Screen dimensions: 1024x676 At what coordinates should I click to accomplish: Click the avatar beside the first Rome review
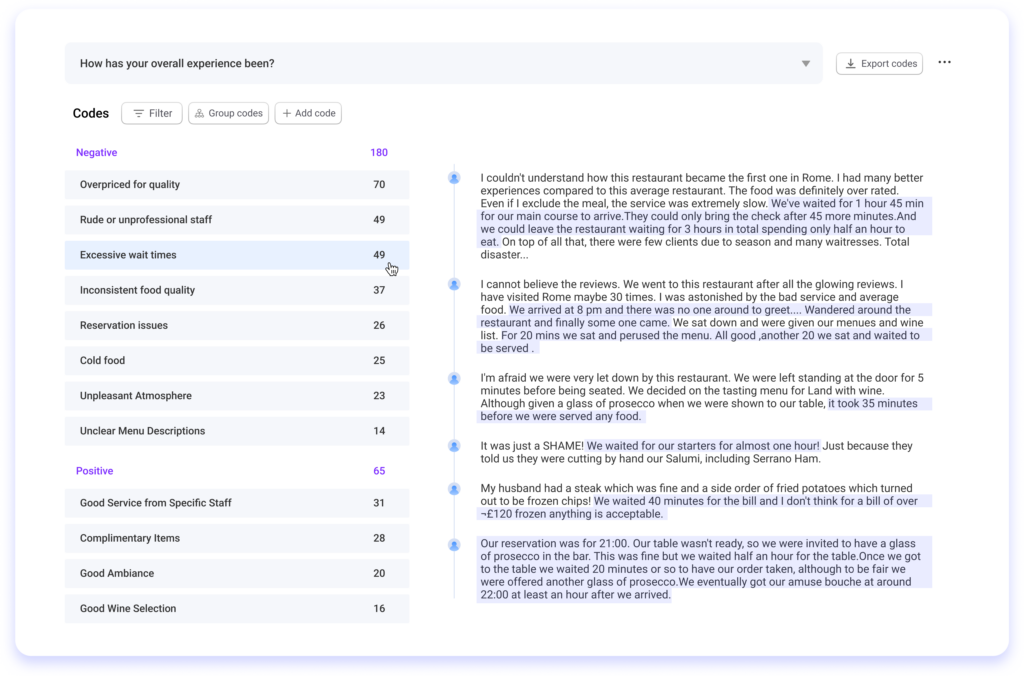coord(454,178)
